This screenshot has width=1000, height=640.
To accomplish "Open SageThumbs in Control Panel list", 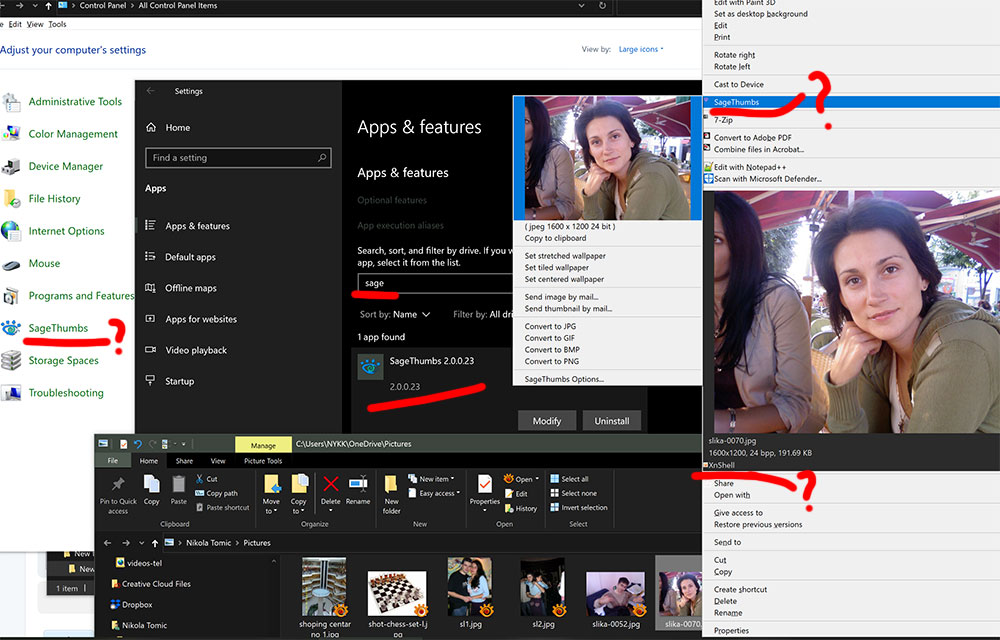I will point(57,328).
